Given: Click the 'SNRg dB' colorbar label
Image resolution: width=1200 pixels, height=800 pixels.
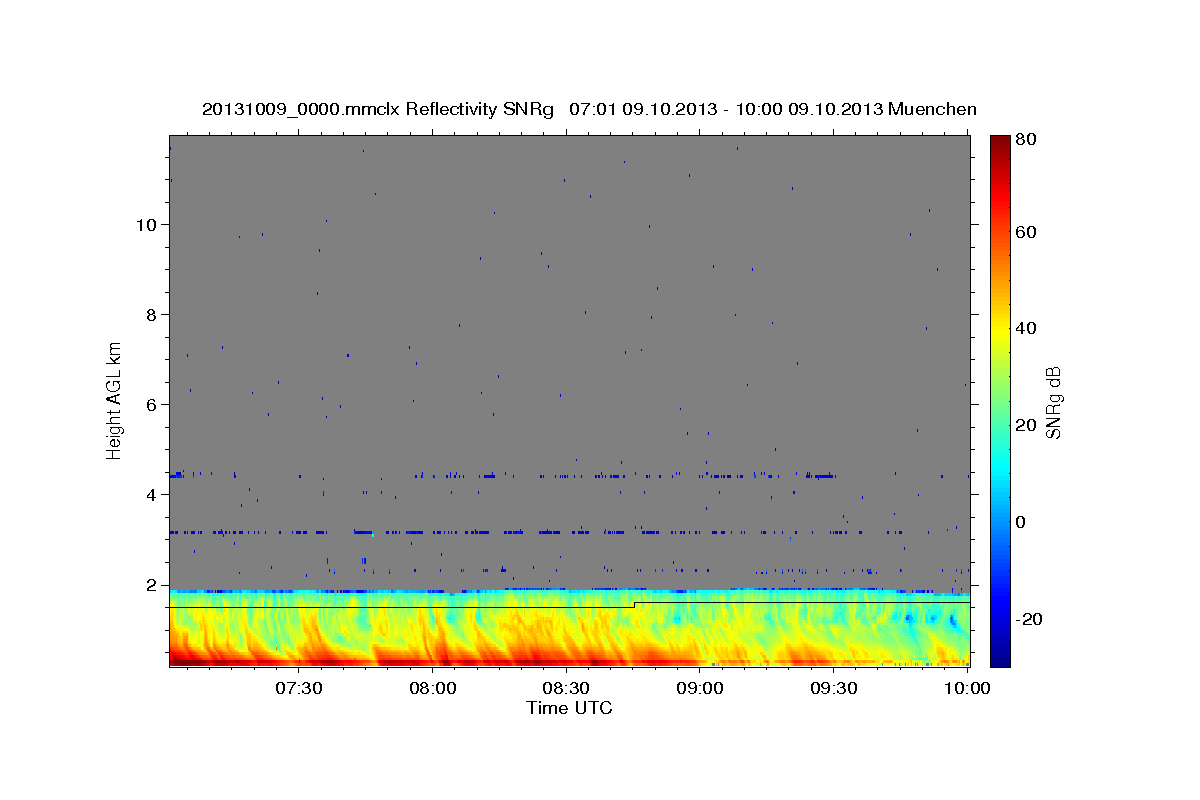Looking at the screenshot, I should click(x=1053, y=401).
